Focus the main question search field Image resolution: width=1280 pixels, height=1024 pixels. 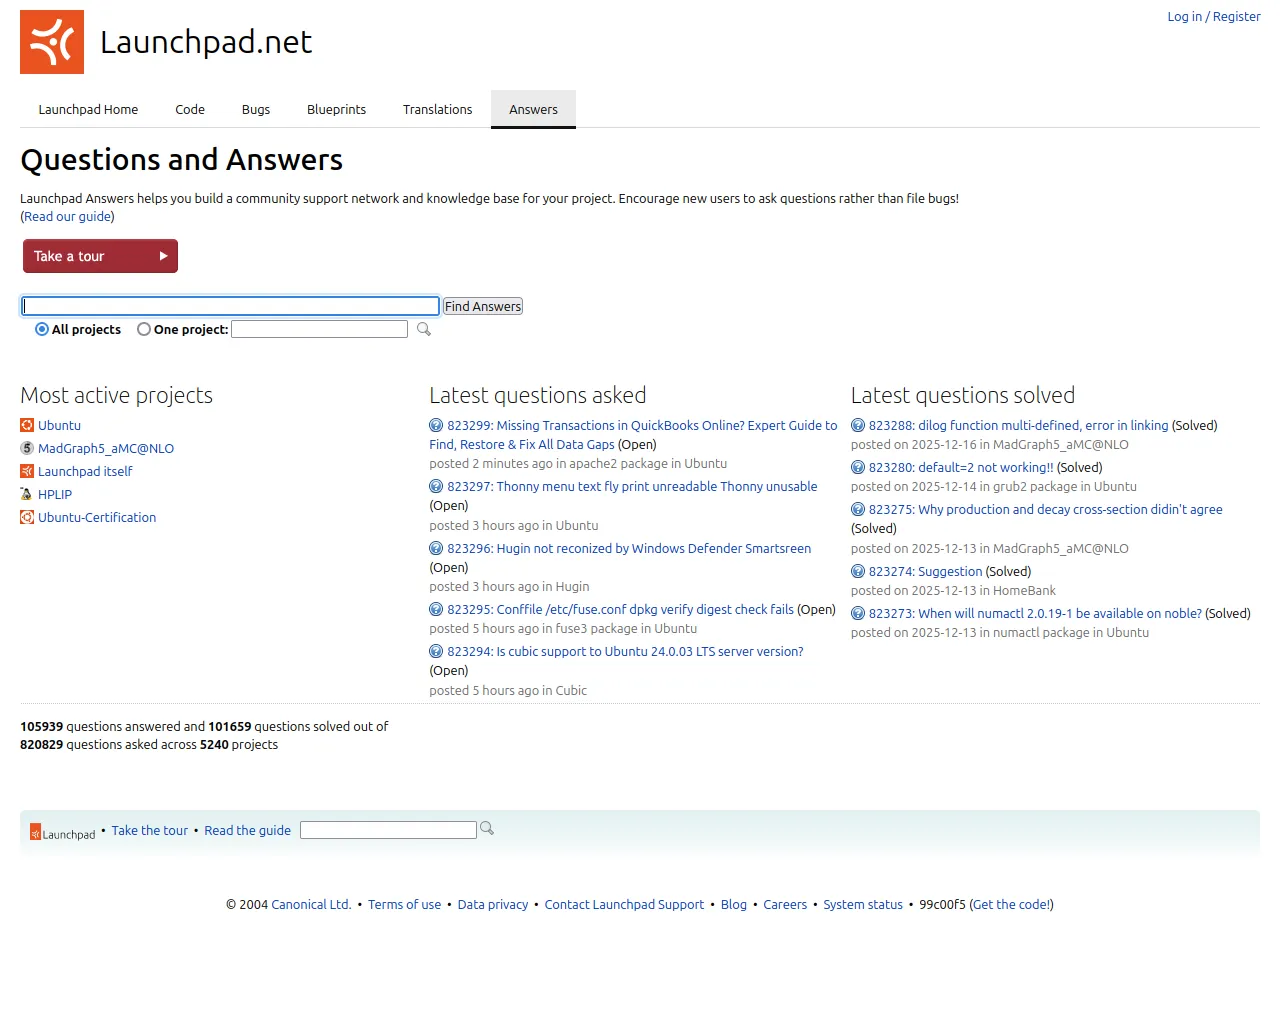pos(230,306)
